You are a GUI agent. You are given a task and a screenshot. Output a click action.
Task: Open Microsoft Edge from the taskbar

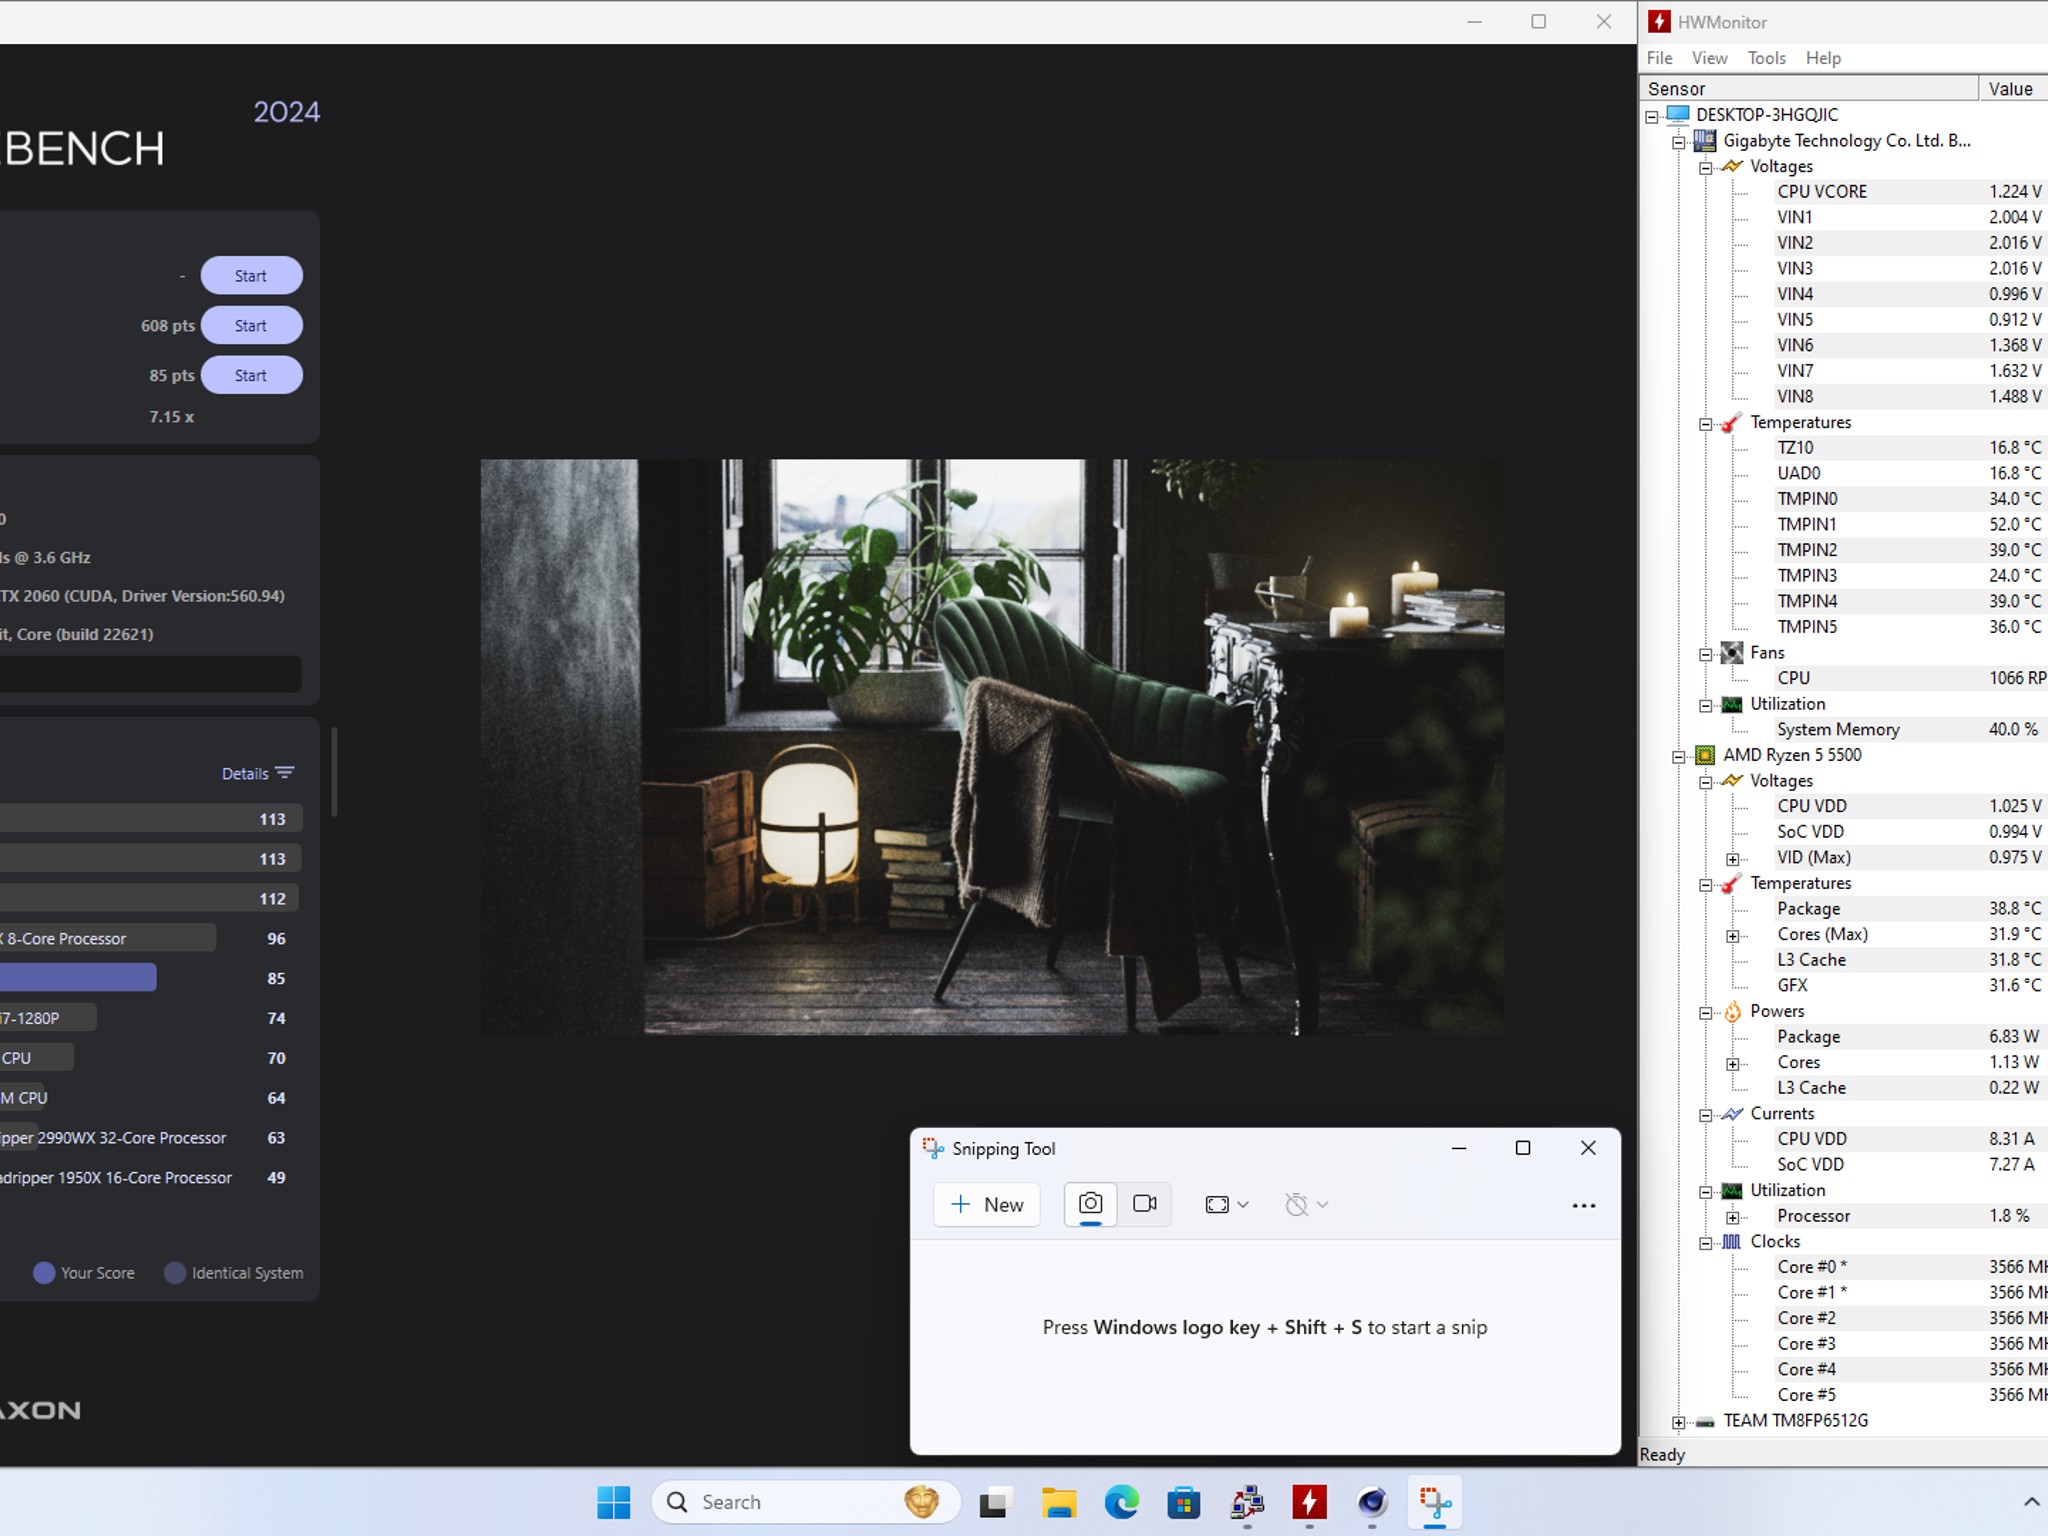1121,1502
